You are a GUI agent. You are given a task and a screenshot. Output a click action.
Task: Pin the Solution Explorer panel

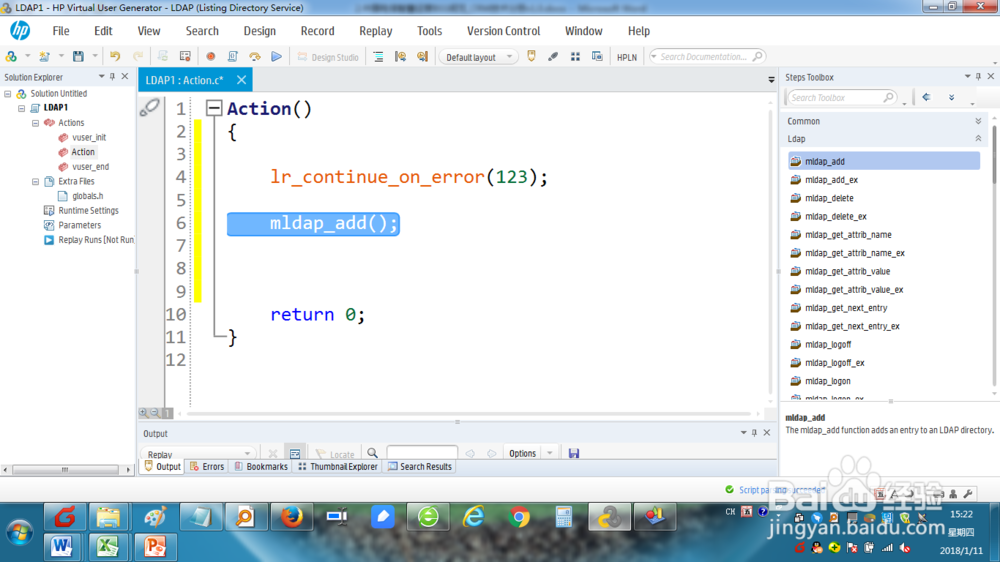click(x=113, y=77)
